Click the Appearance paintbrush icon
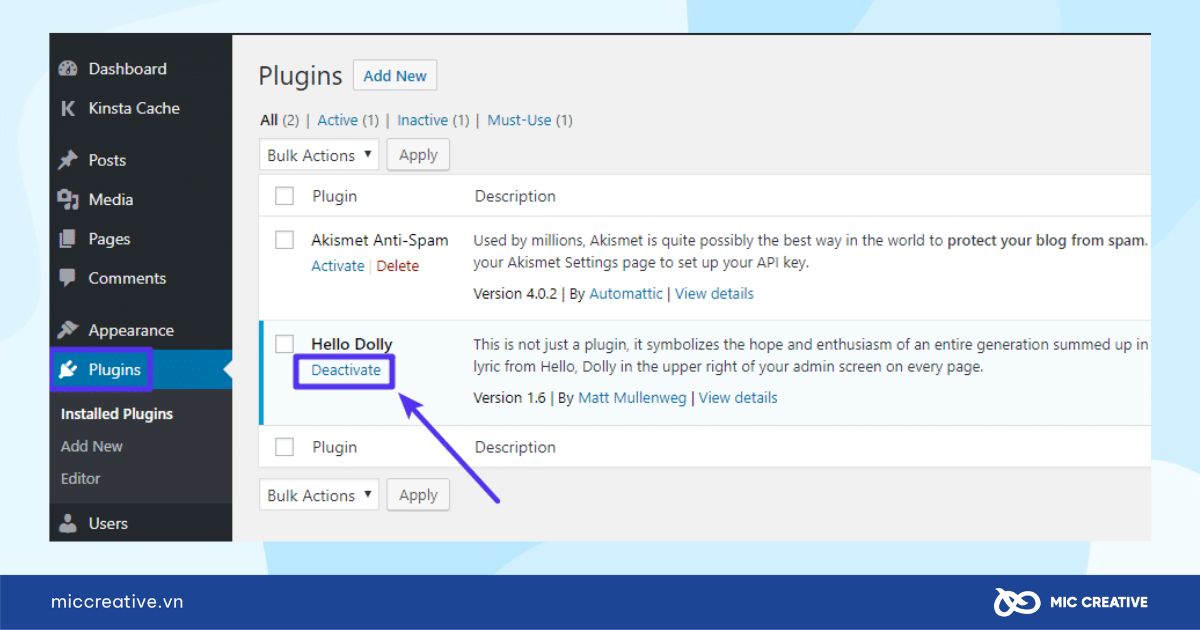Screen dimensions: 1200x630 (68, 330)
